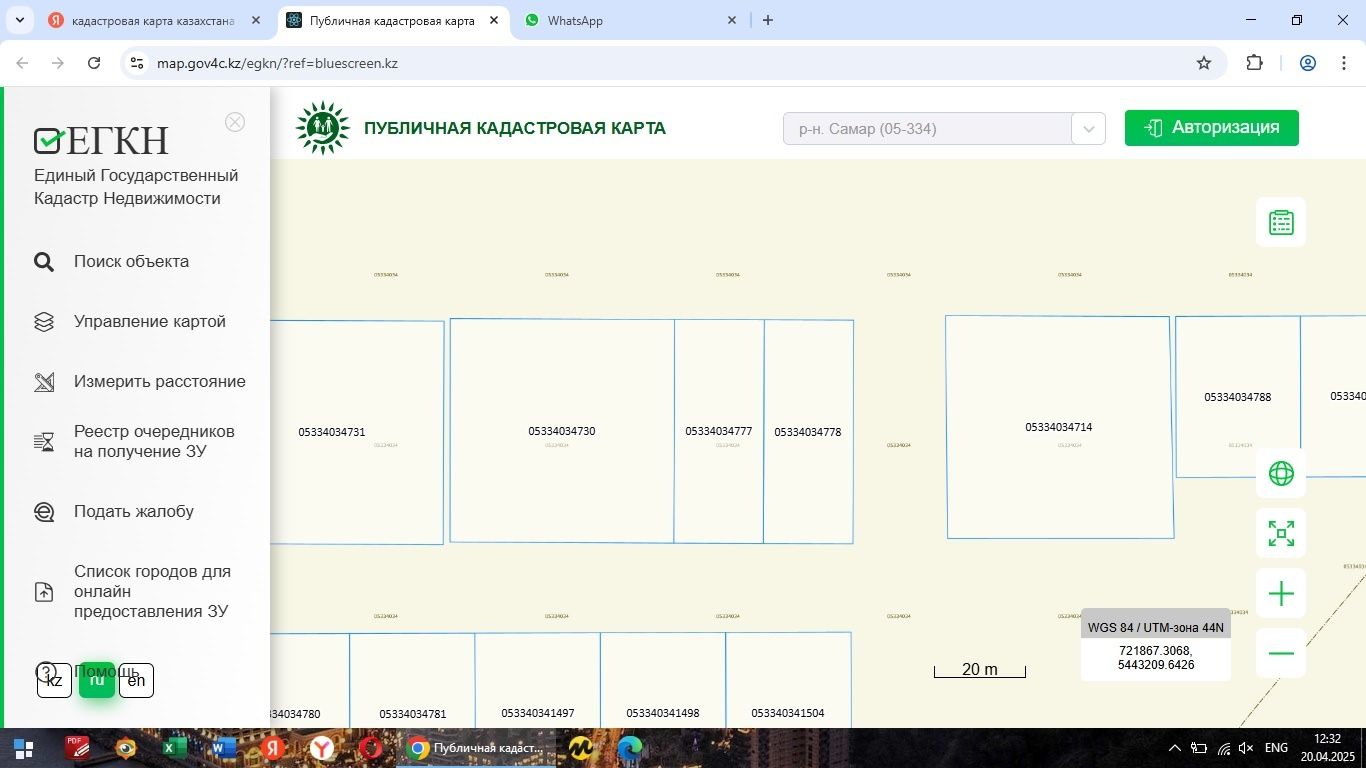Click the address bar URL

click(x=277, y=63)
